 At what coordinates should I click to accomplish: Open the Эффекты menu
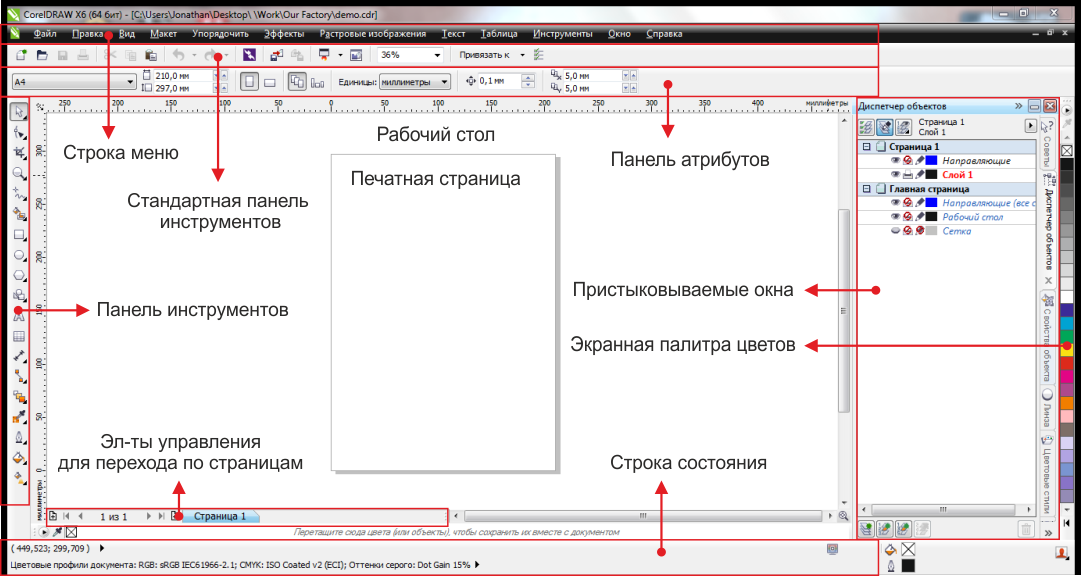point(284,33)
